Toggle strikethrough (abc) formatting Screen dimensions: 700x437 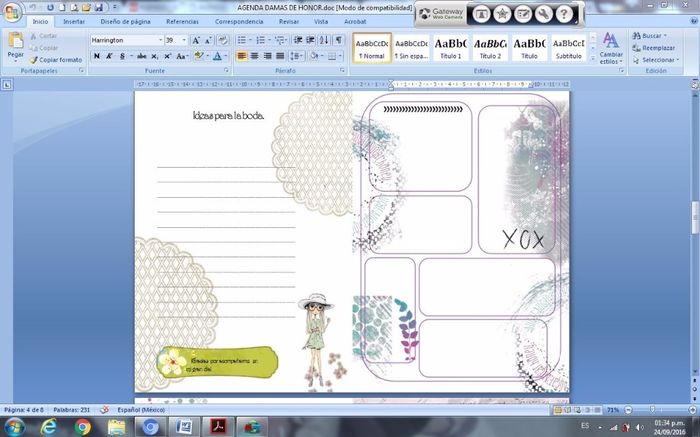point(141,56)
